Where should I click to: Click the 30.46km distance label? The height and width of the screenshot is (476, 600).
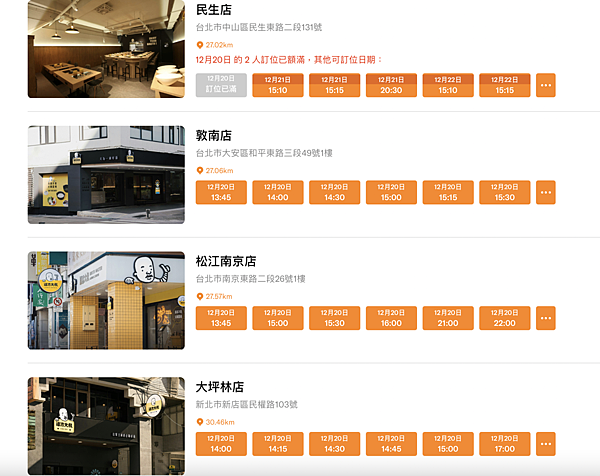pos(220,422)
